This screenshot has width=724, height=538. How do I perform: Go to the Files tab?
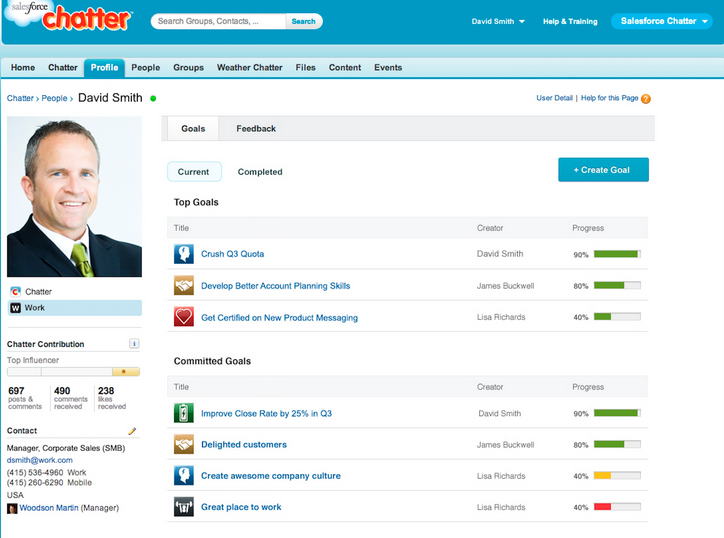point(306,67)
